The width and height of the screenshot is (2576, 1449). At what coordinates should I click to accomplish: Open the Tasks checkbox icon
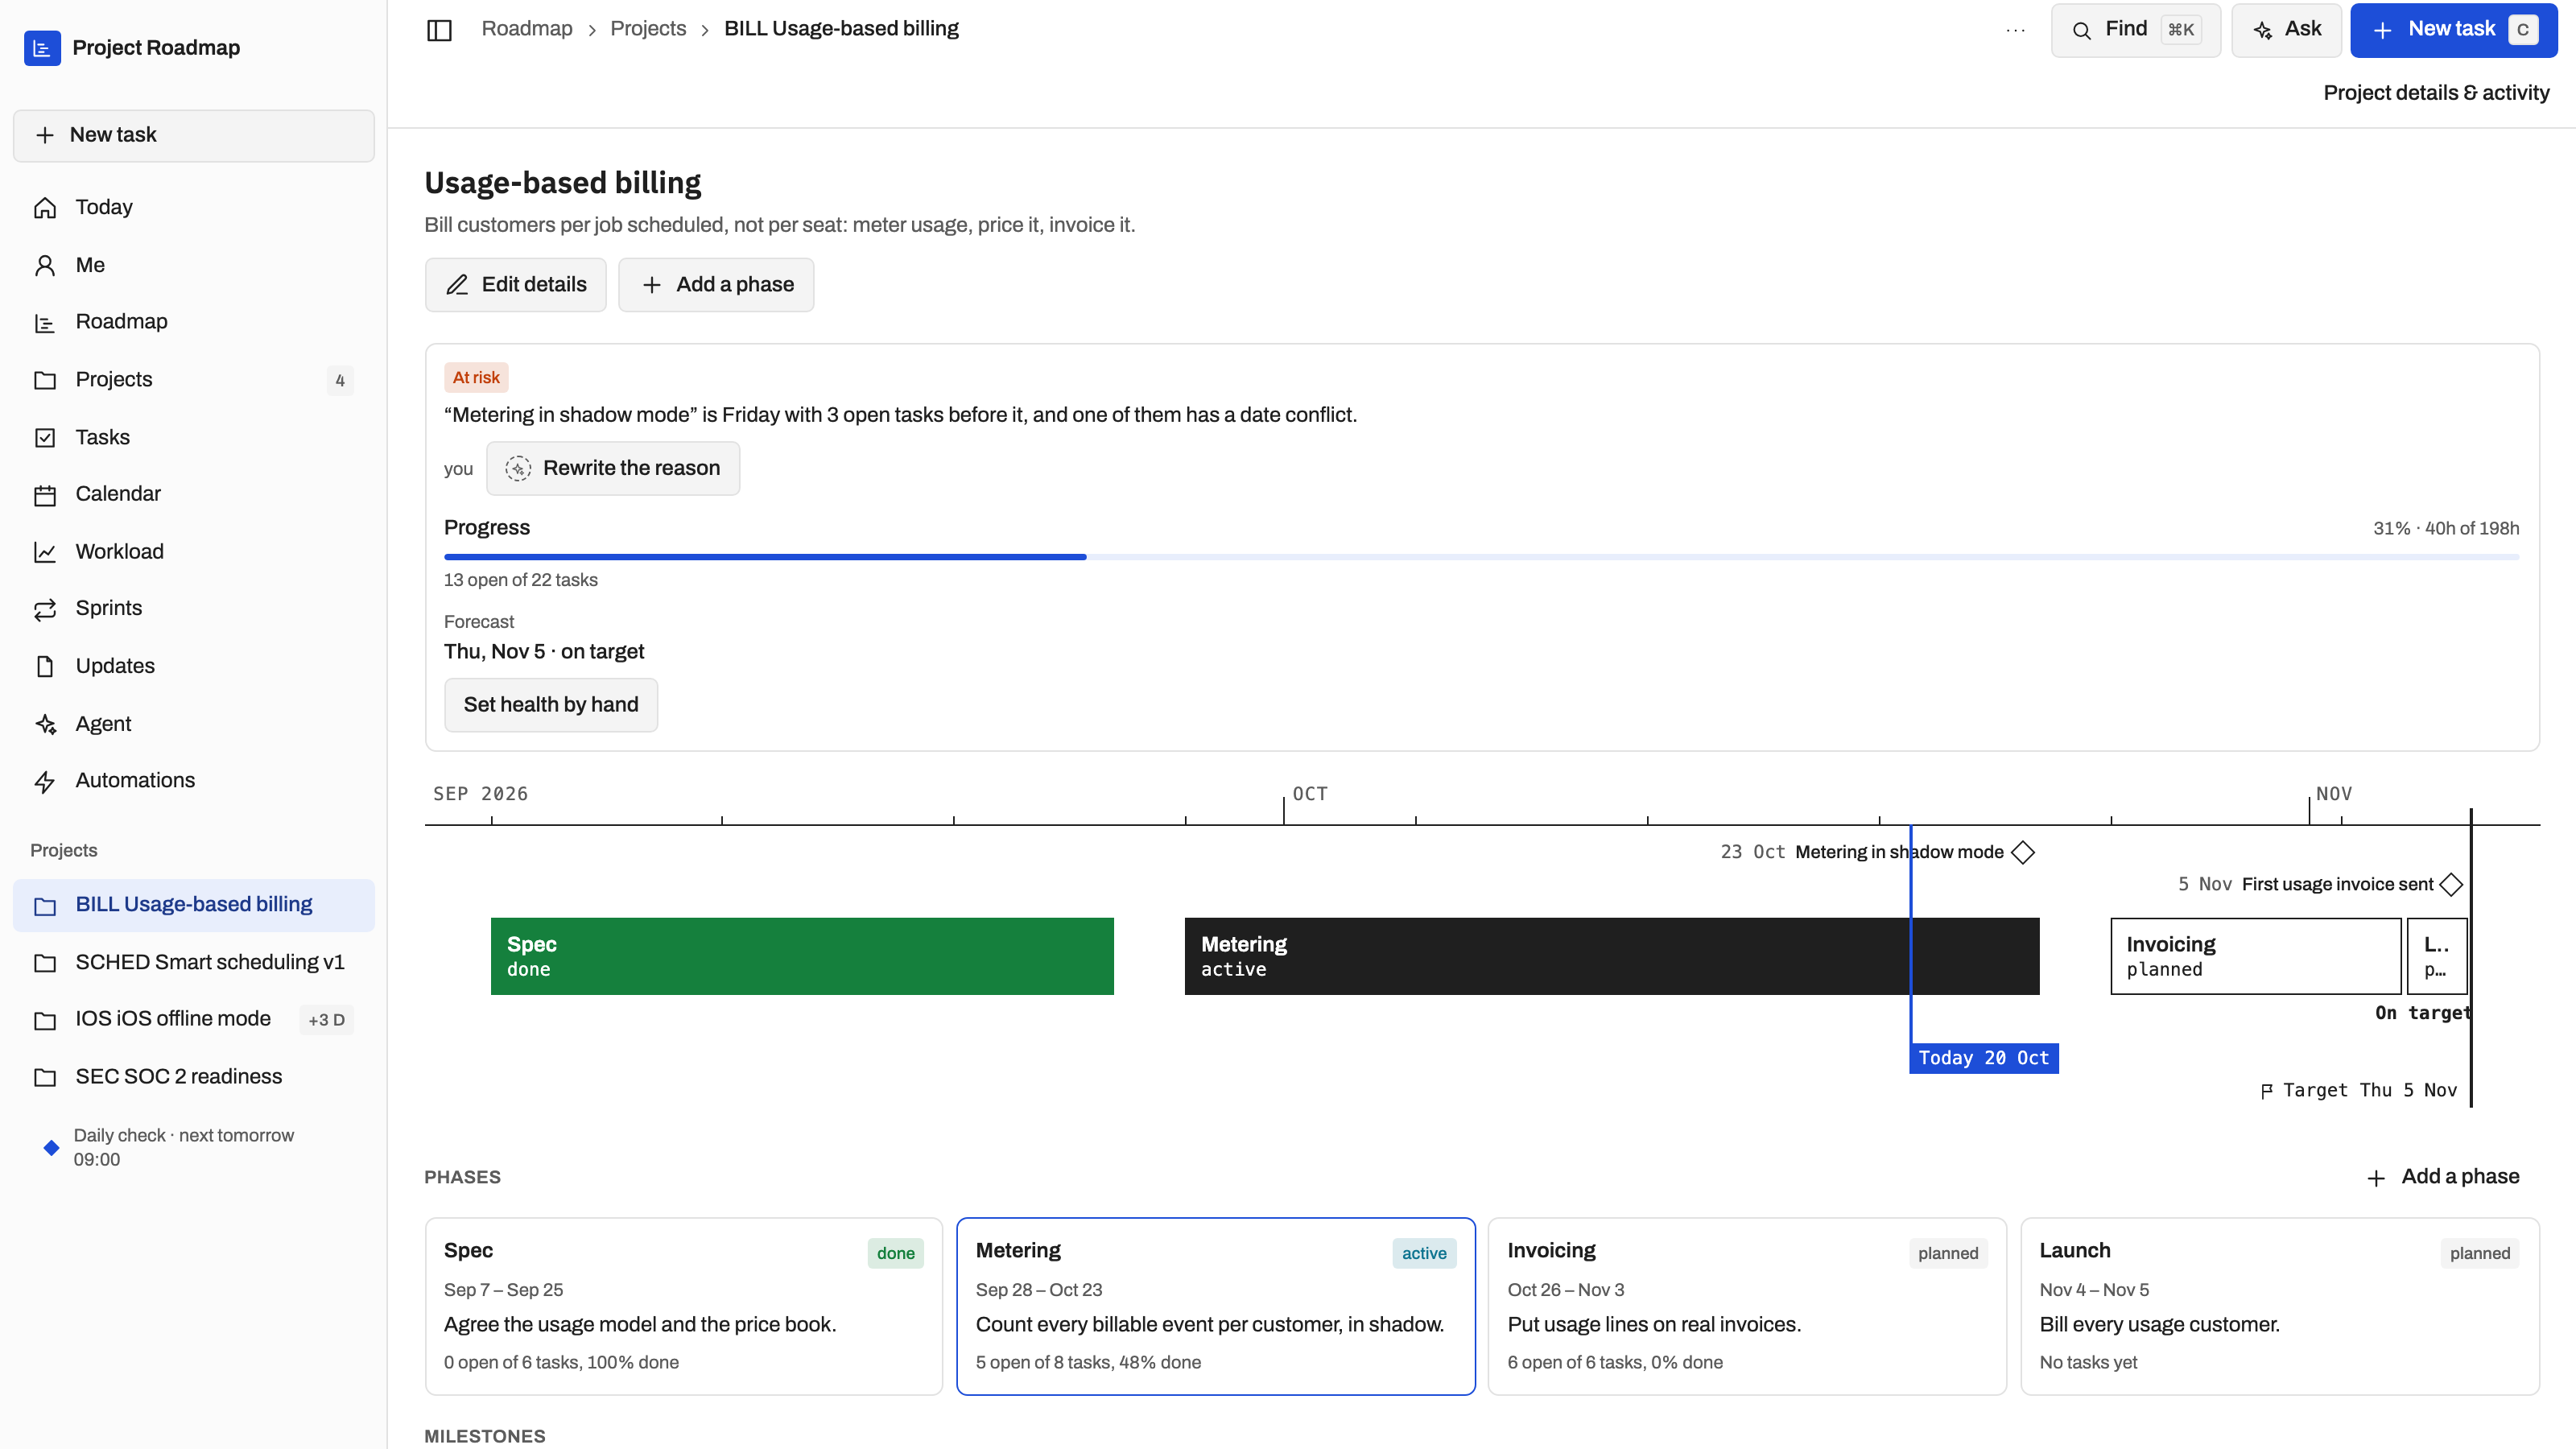[45, 437]
